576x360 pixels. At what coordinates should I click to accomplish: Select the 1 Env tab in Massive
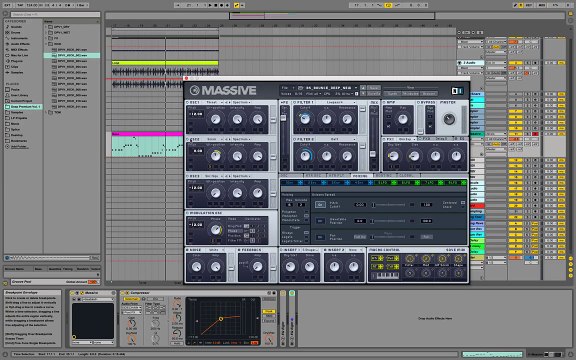click(292, 182)
